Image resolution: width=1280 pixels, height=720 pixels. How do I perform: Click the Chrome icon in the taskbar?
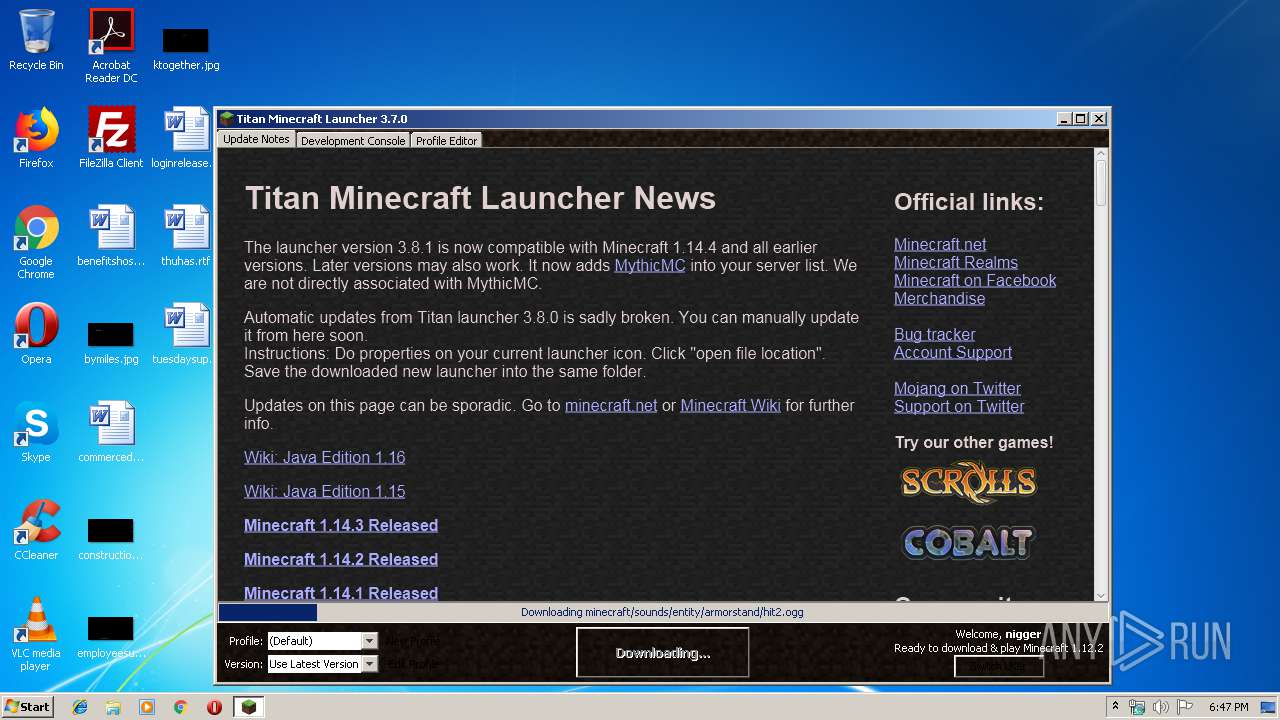click(181, 707)
